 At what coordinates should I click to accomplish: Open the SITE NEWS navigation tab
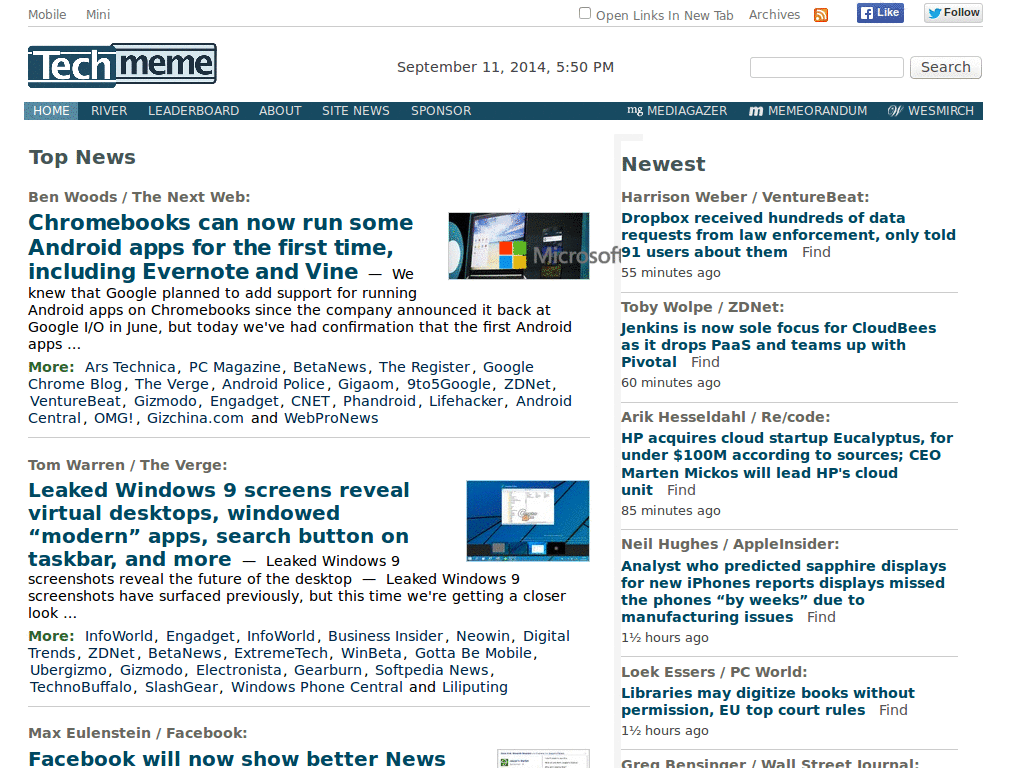pos(356,111)
